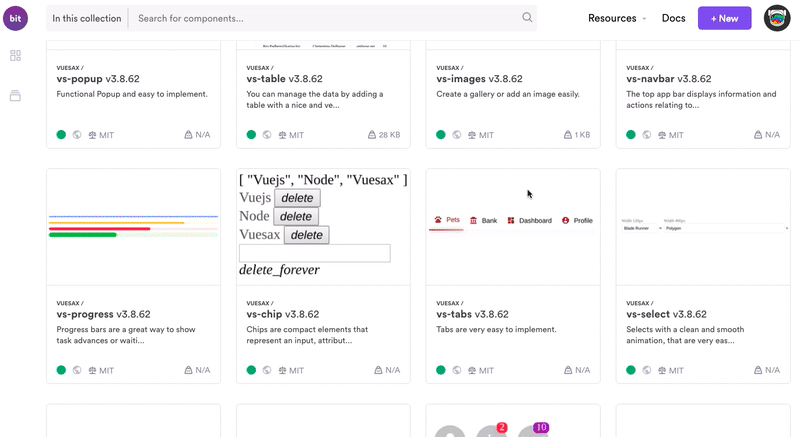Click the green progress bar in preview
The height and width of the screenshot is (437, 800).
click(x=83, y=235)
